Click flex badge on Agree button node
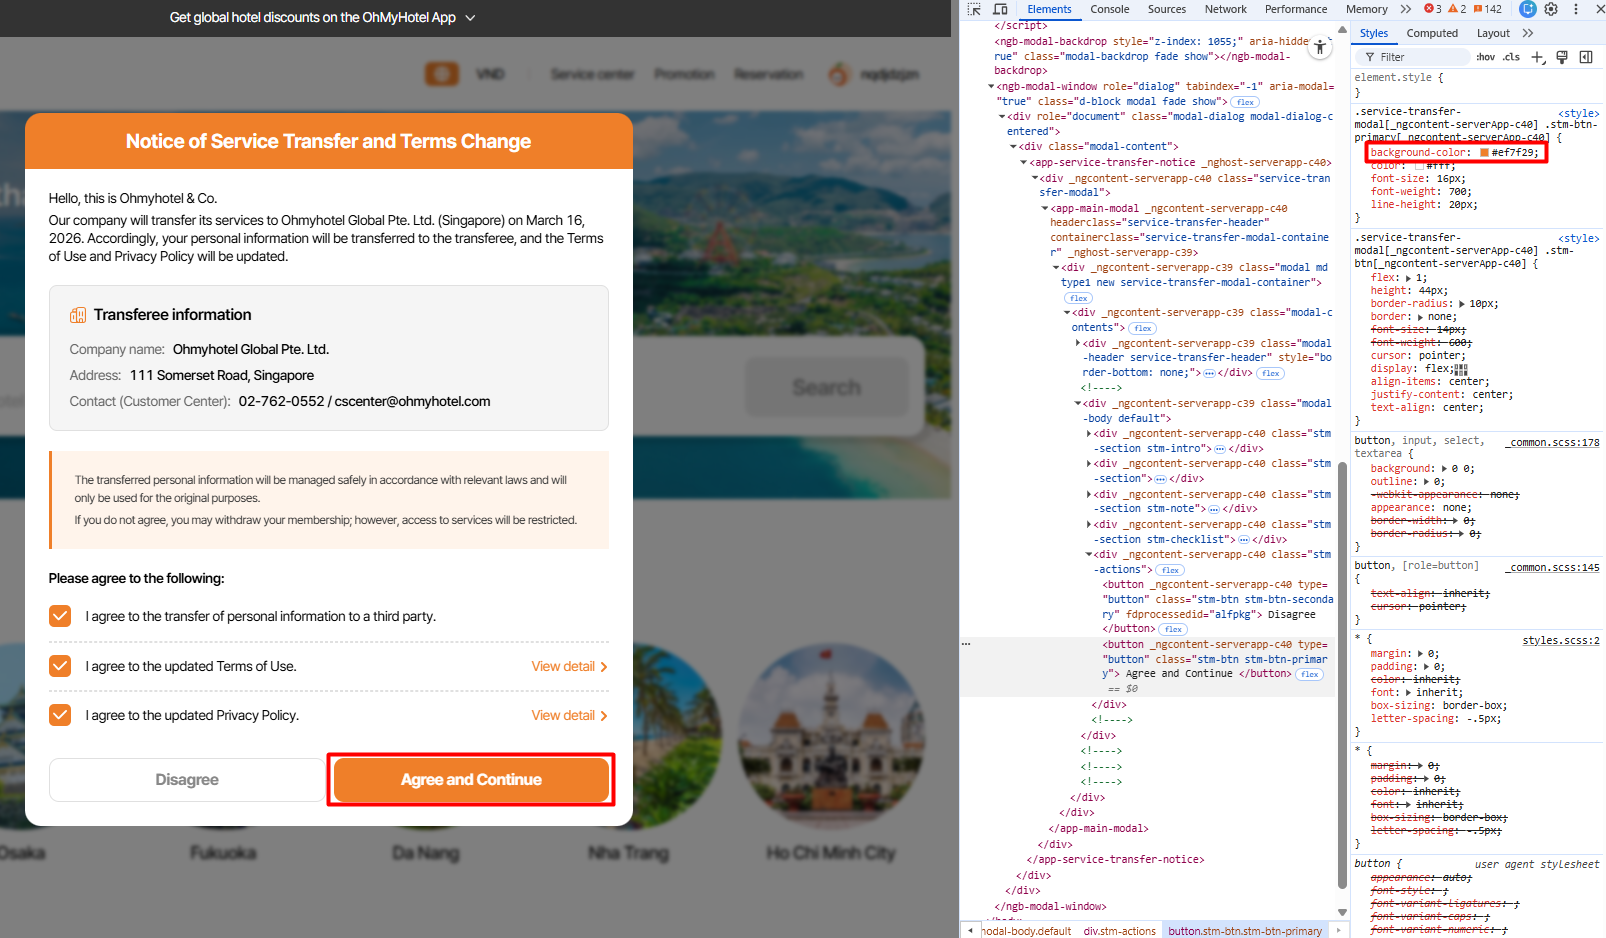1606x938 pixels. coord(1310,675)
